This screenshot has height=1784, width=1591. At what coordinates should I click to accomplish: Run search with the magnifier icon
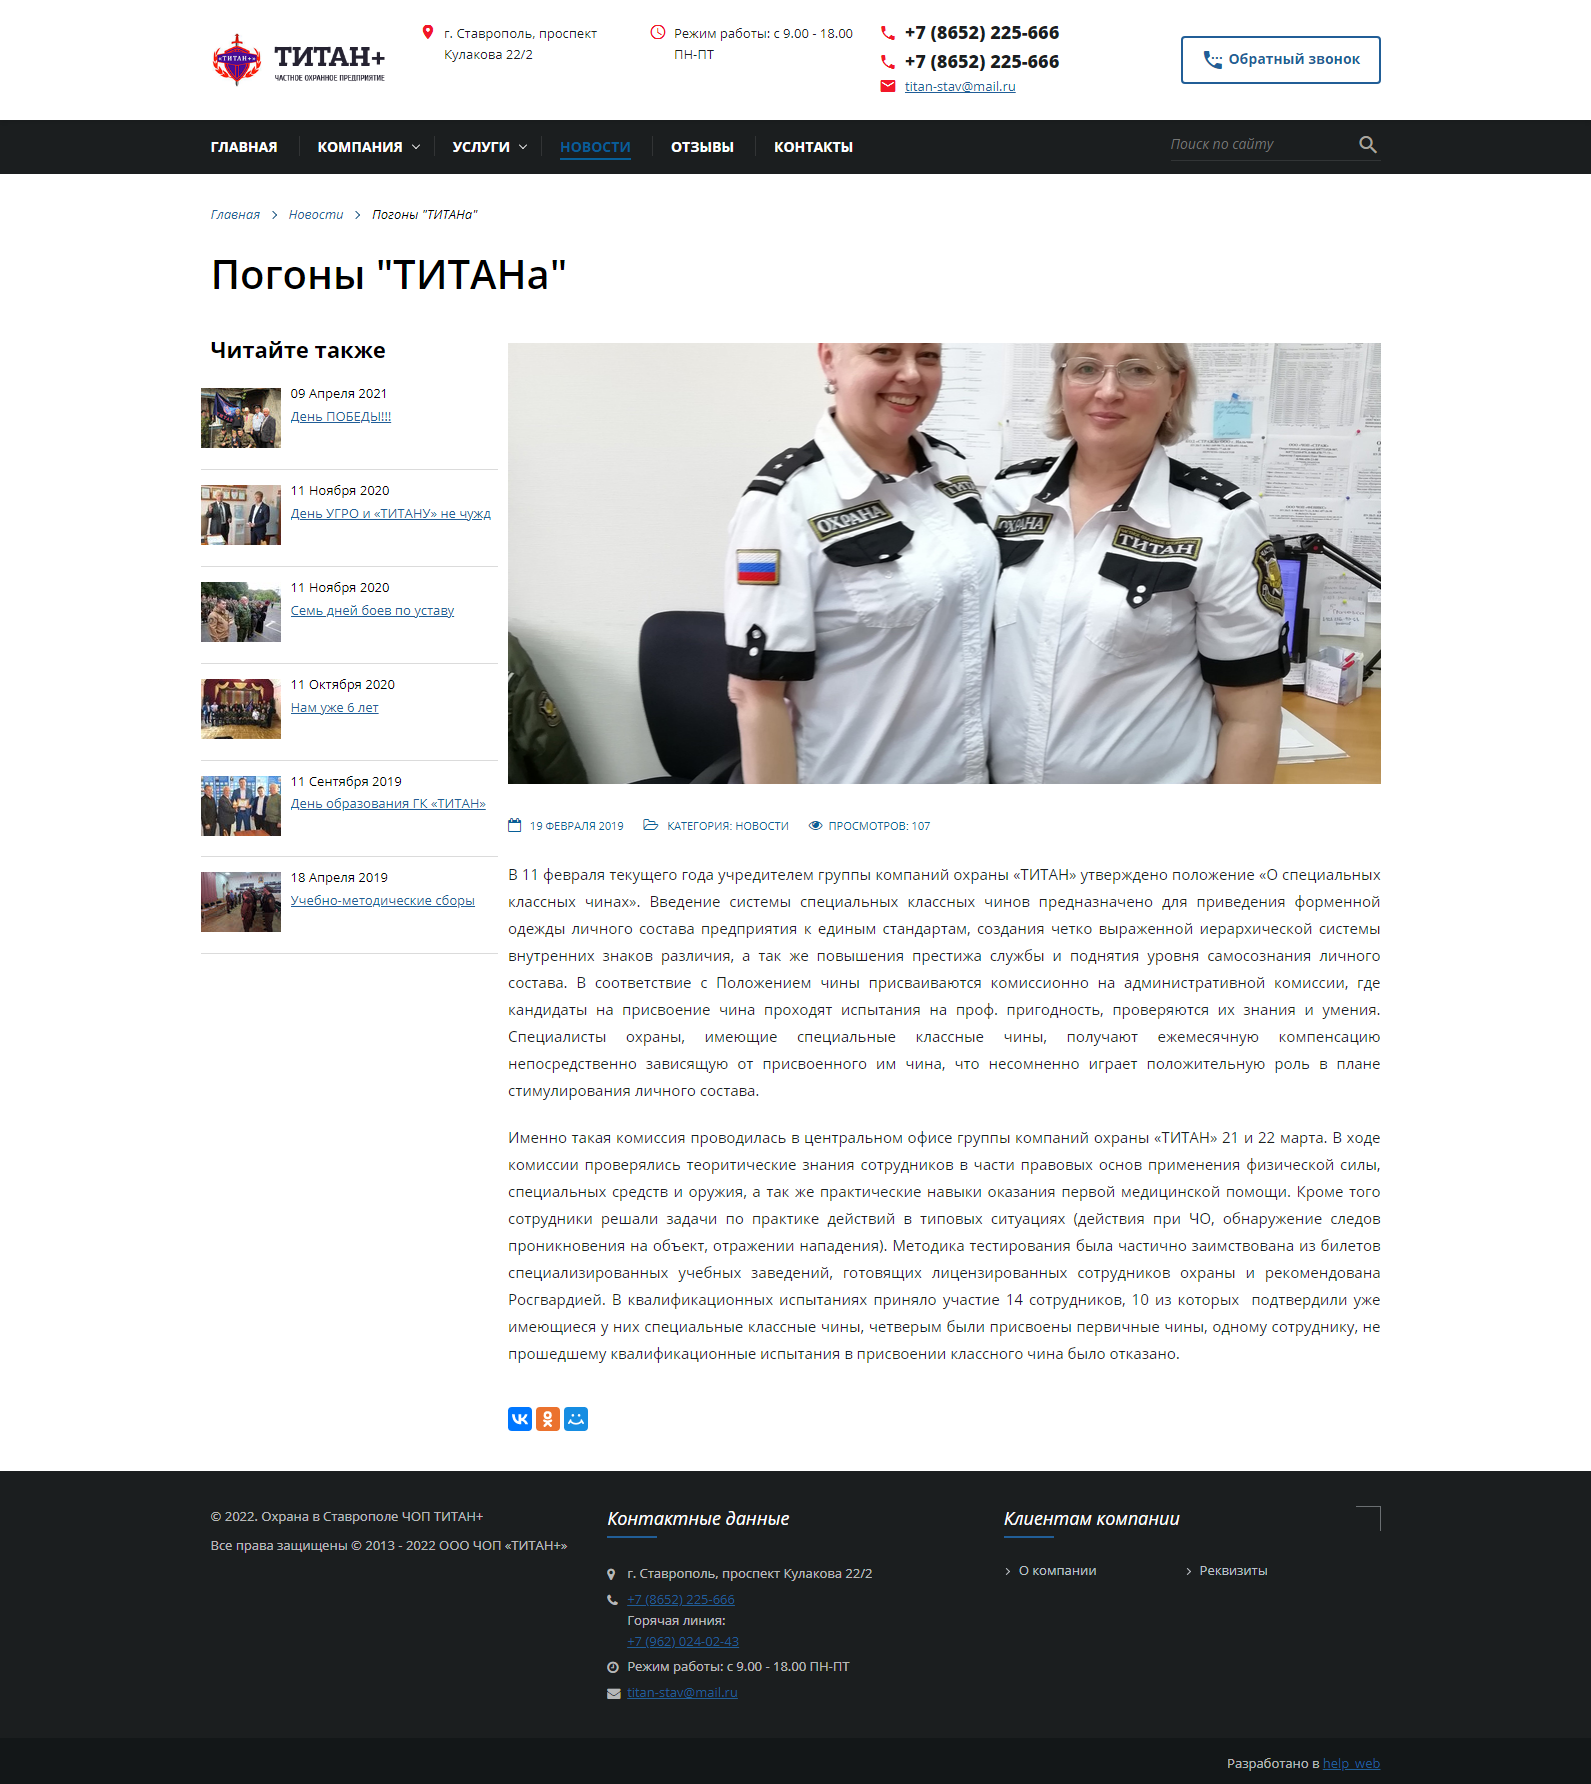tap(1368, 144)
